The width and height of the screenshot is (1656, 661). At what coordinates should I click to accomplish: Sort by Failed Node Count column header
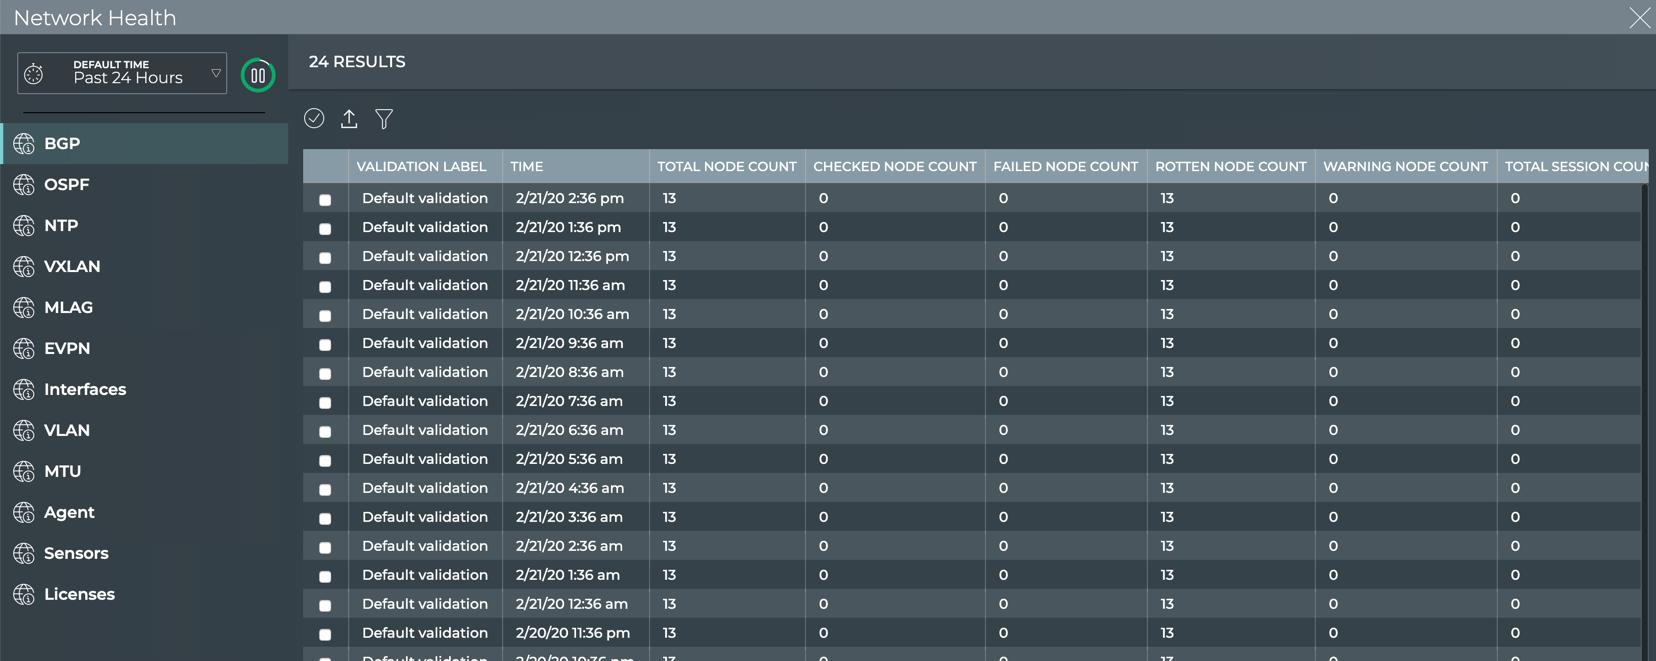1065,167
